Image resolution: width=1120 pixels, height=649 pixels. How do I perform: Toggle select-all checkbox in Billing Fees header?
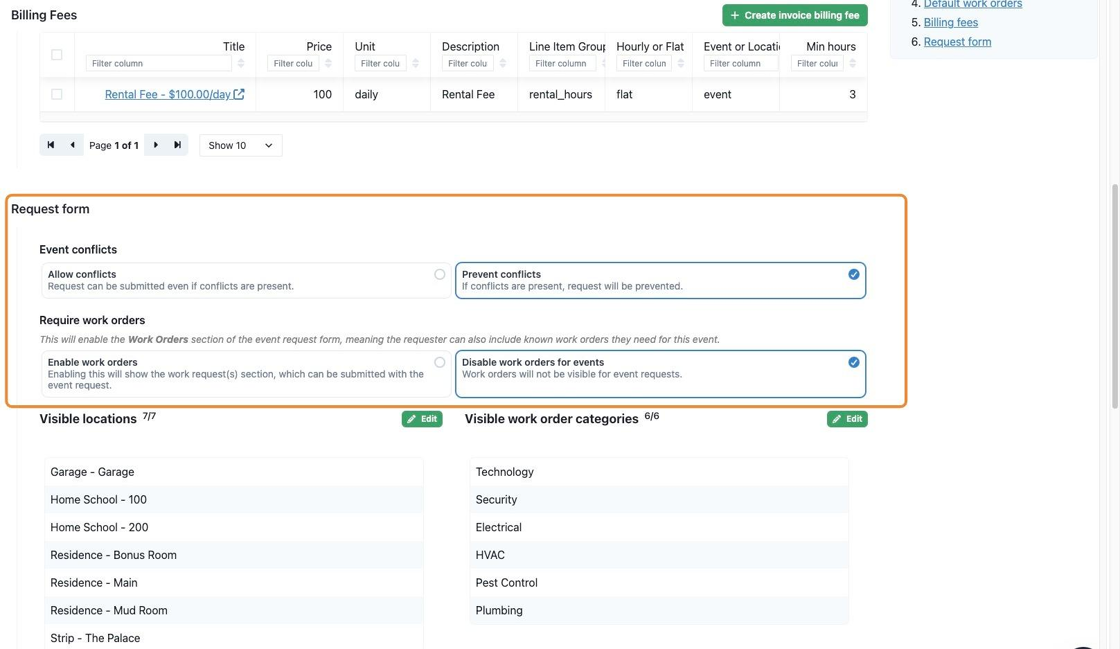click(x=56, y=55)
